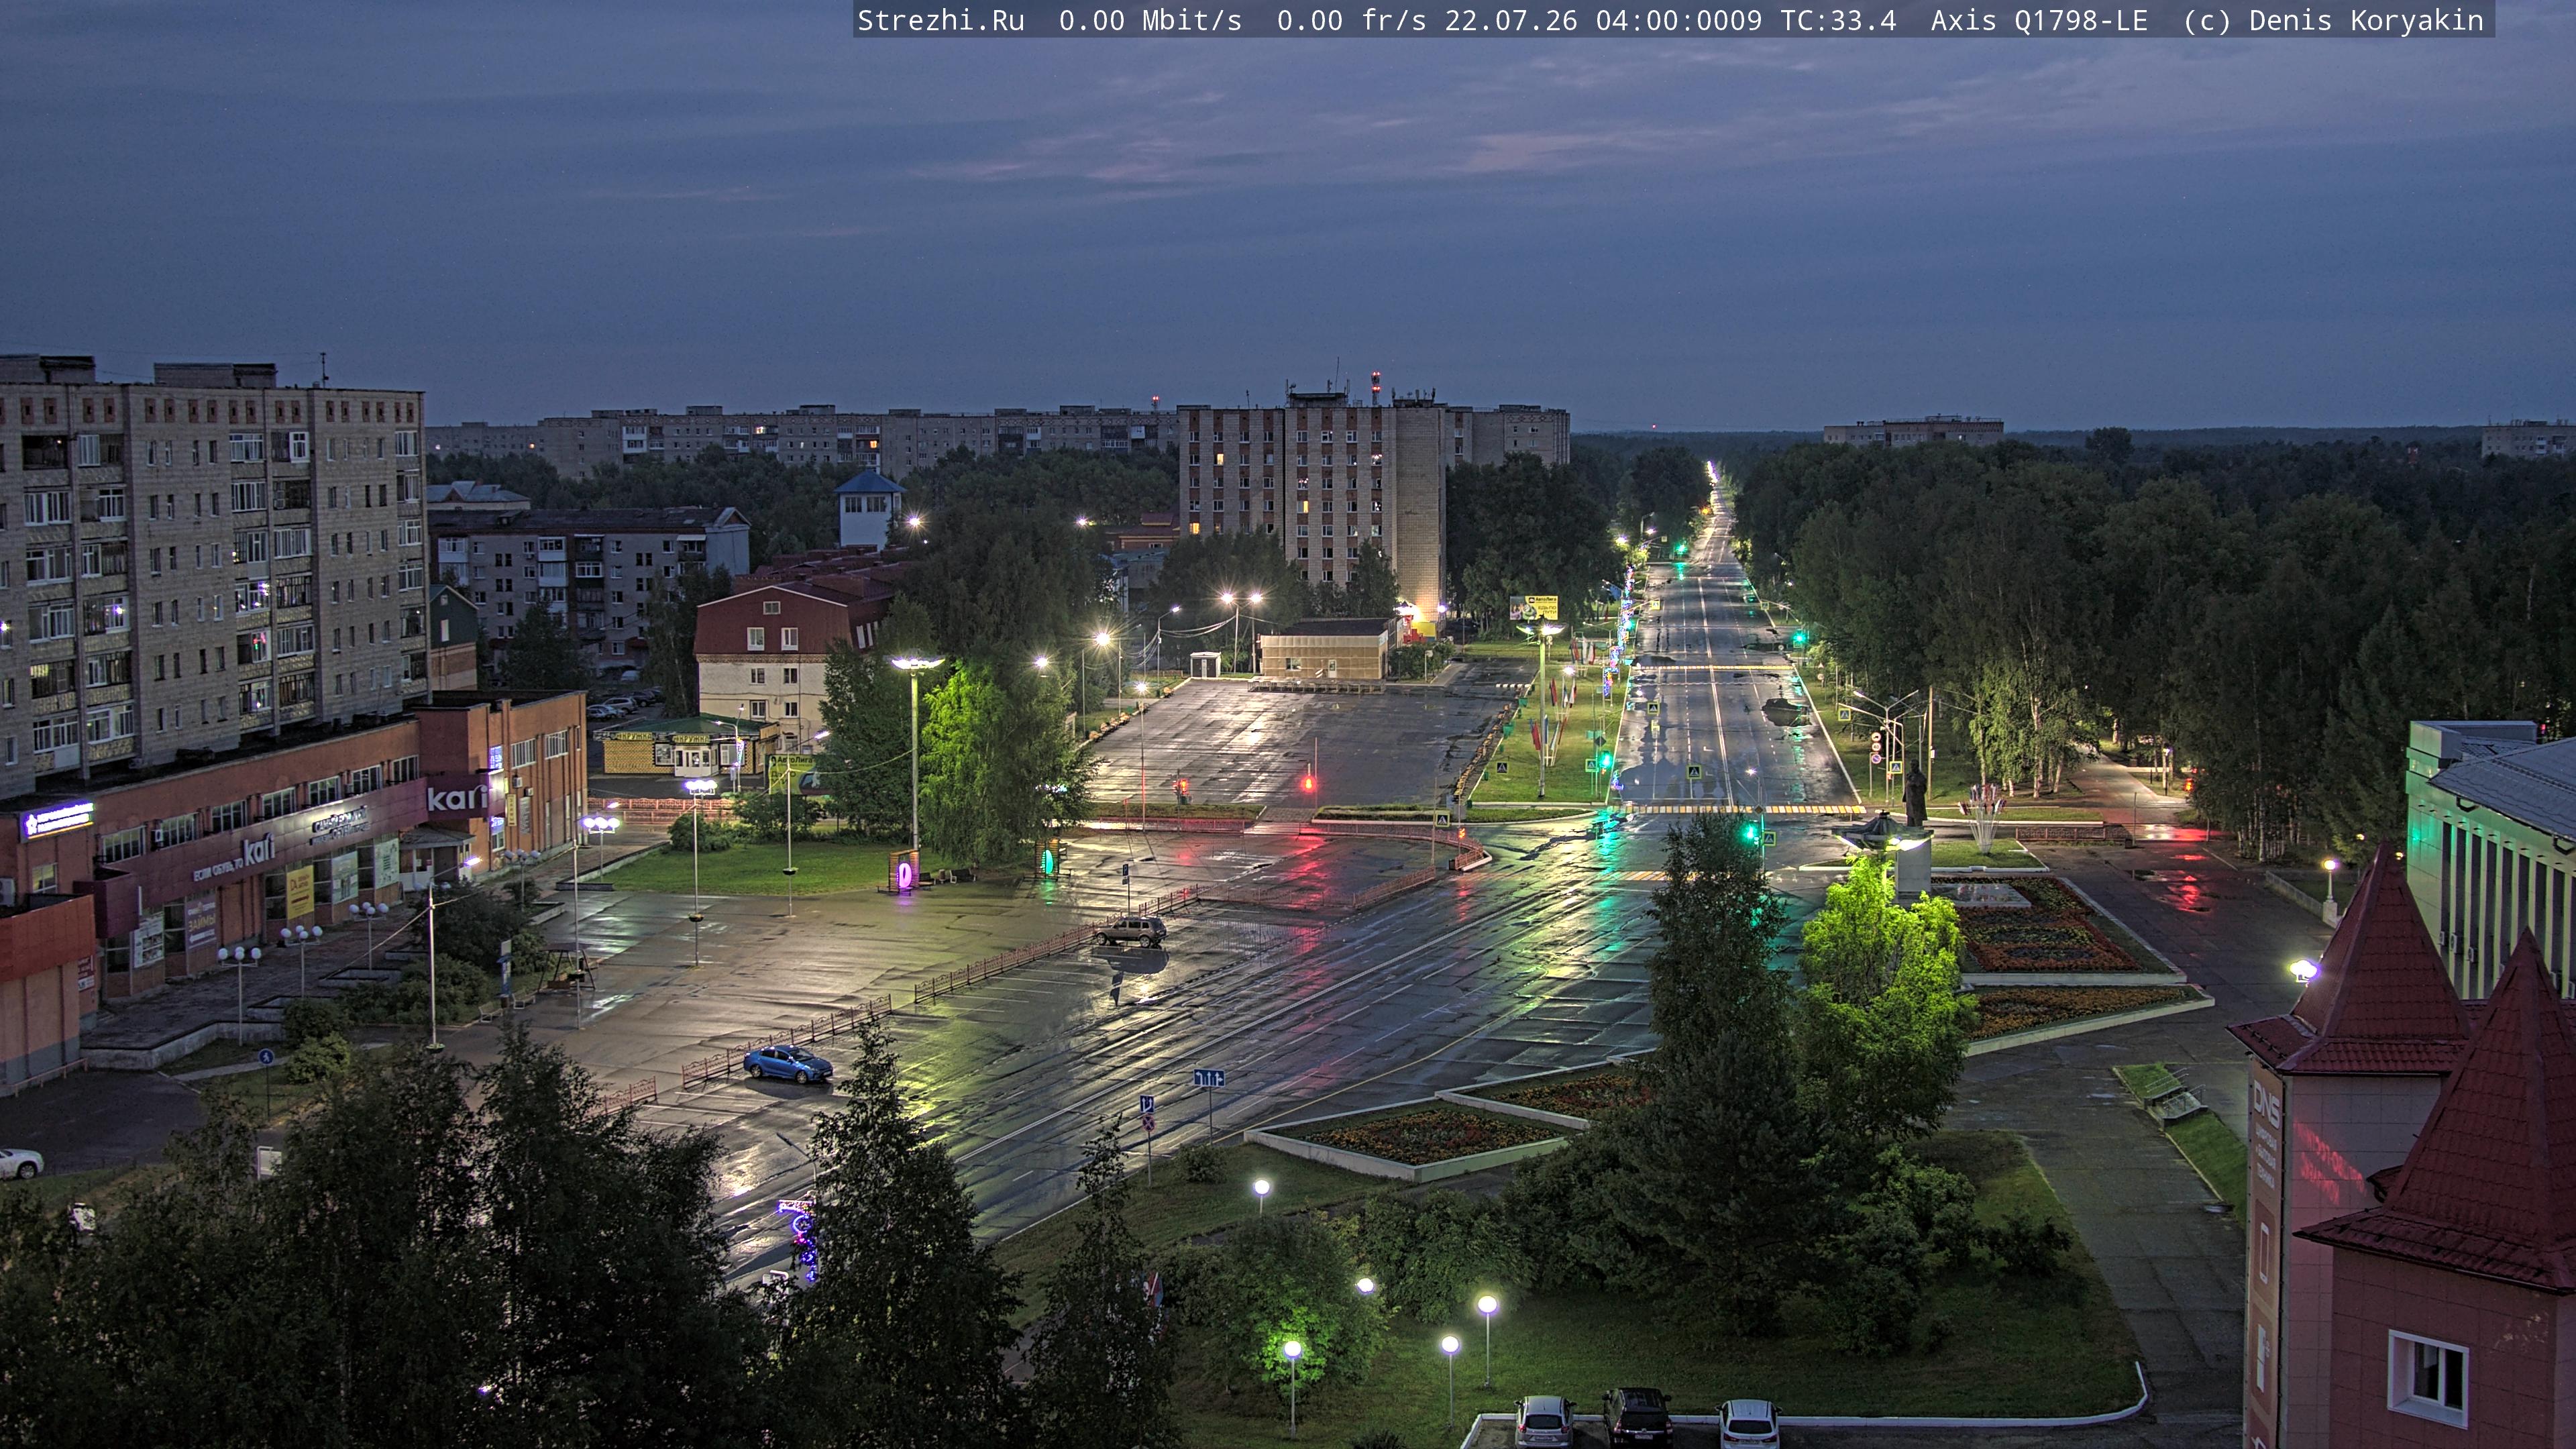Click the Axis Q1798-LE camera model text

click(x=2039, y=21)
